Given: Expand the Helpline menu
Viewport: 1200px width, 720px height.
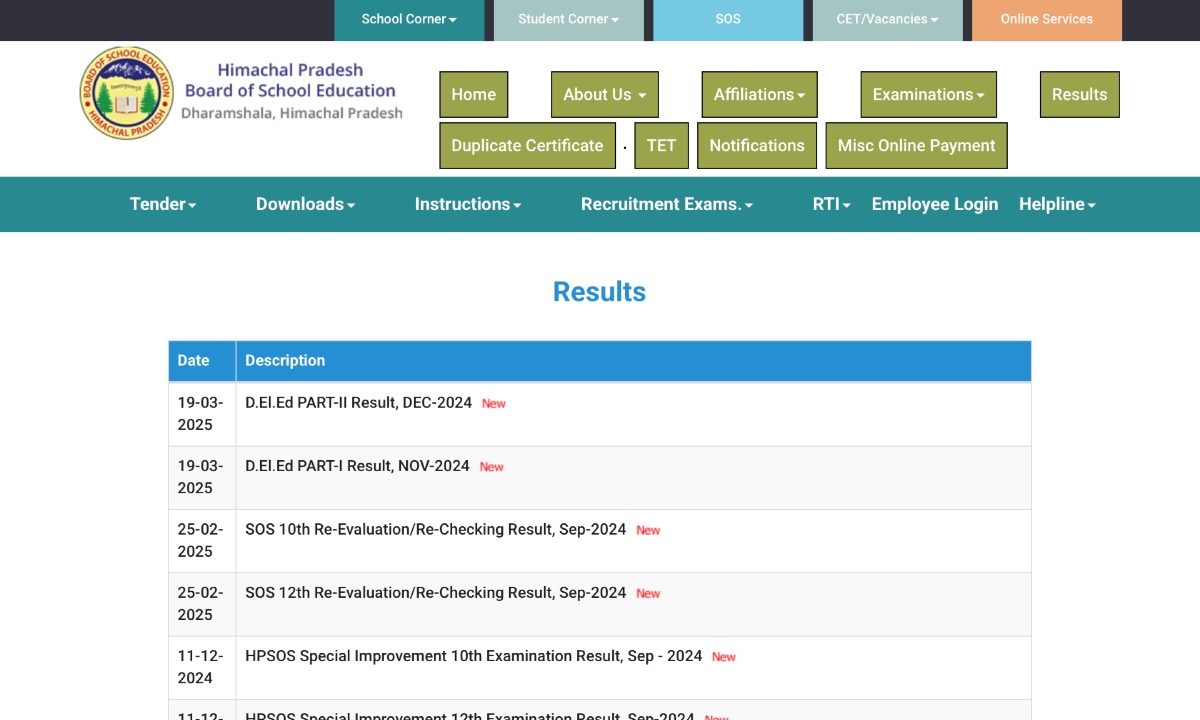Looking at the screenshot, I should pyautogui.click(x=1058, y=204).
